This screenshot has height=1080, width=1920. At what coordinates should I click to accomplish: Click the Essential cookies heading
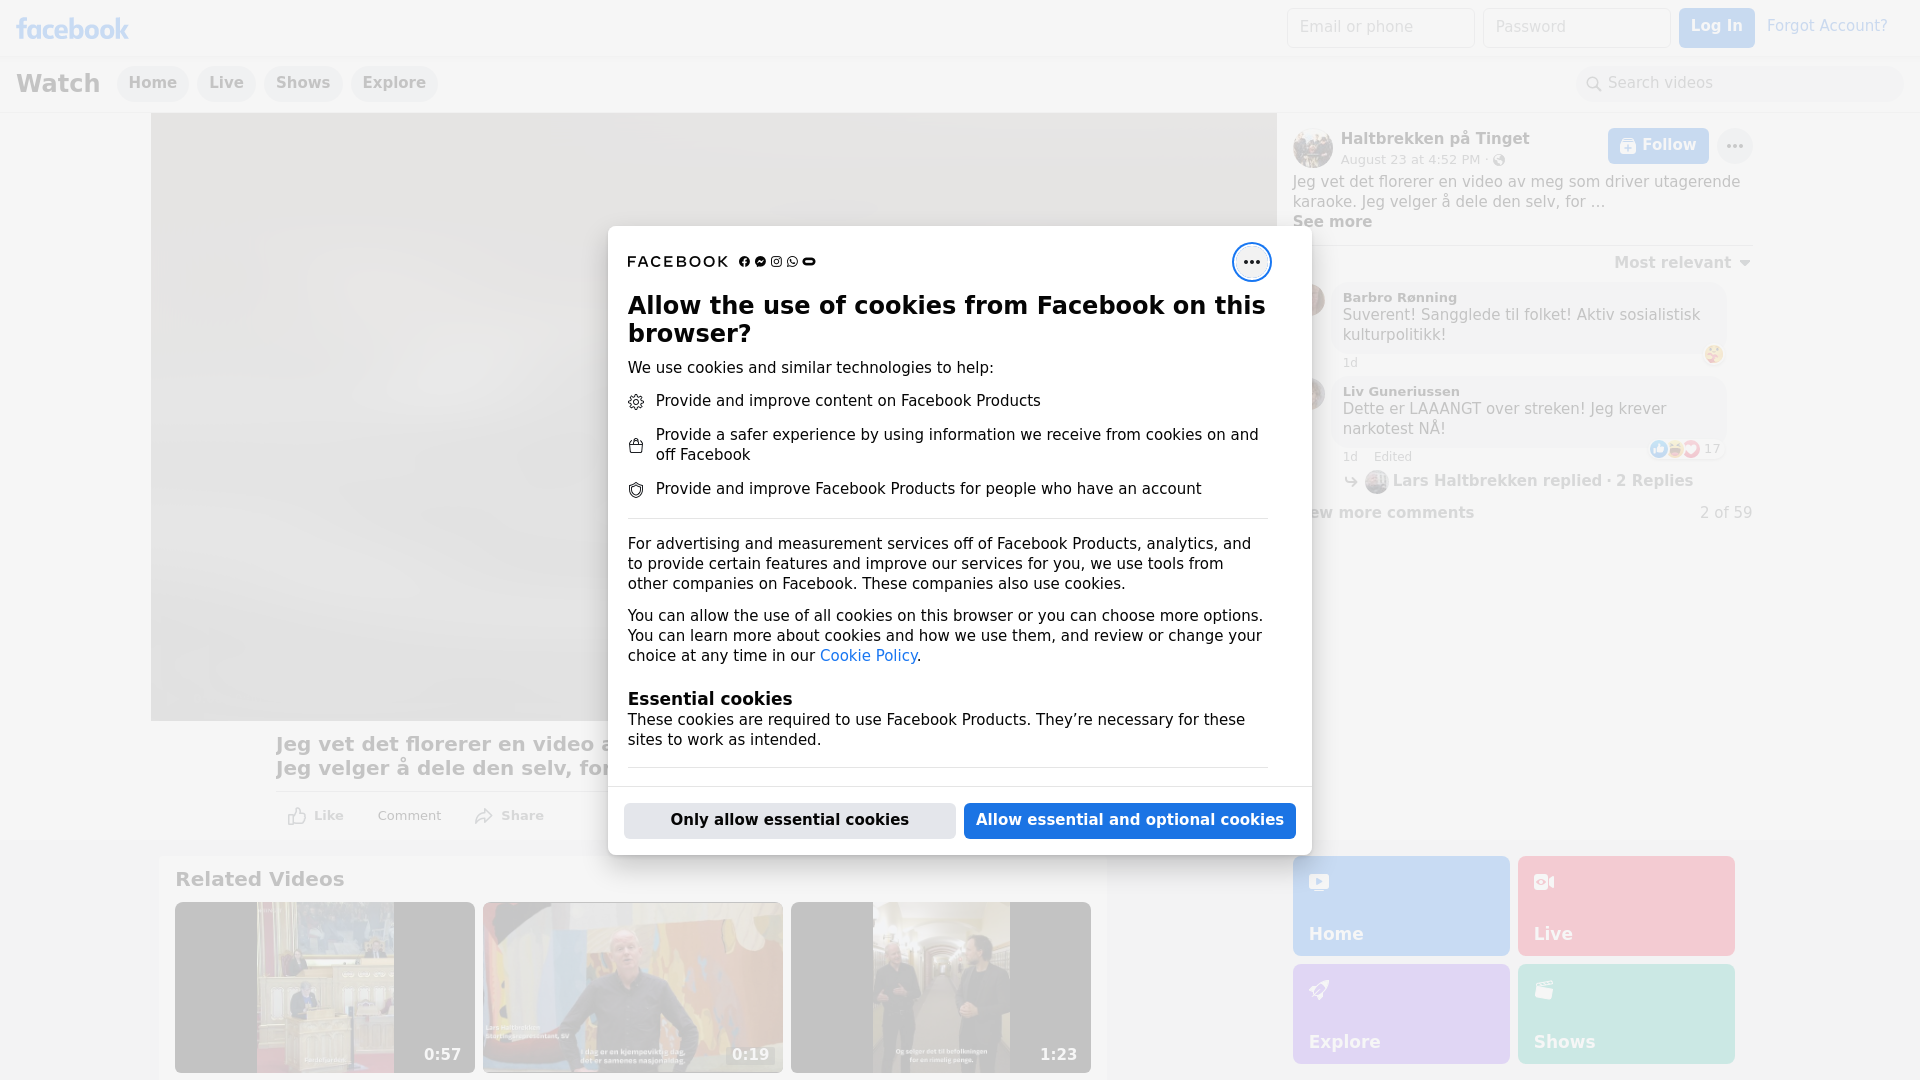pyautogui.click(x=710, y=699)
